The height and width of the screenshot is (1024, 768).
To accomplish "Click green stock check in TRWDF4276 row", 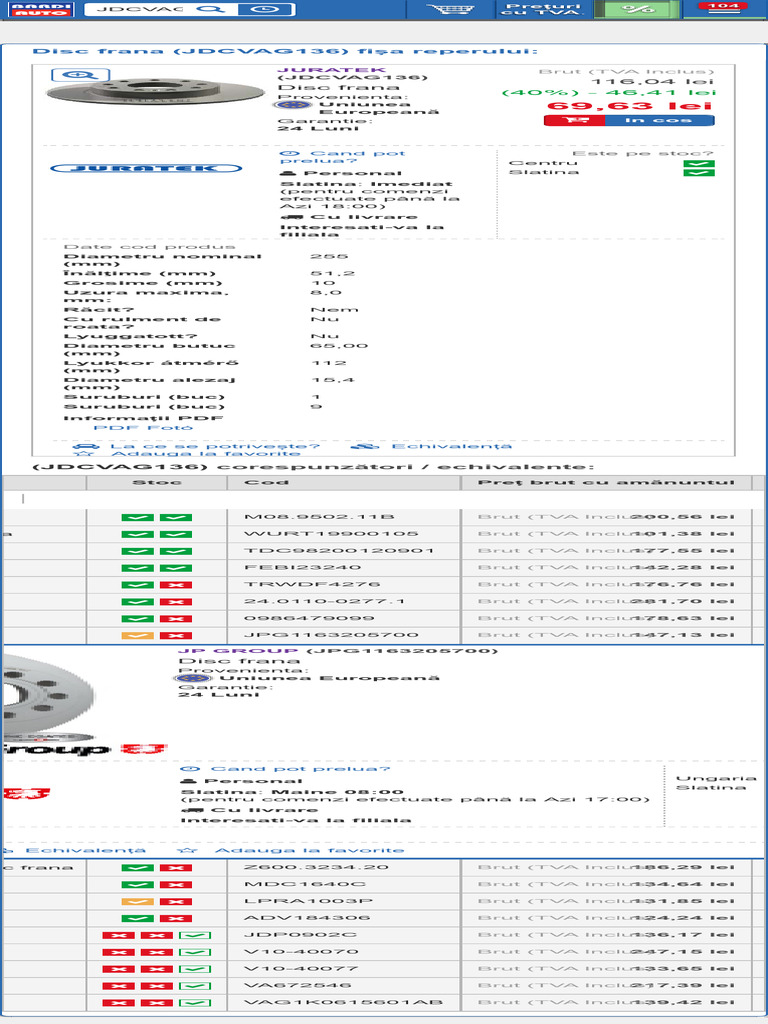I will [x=138, y=584].
